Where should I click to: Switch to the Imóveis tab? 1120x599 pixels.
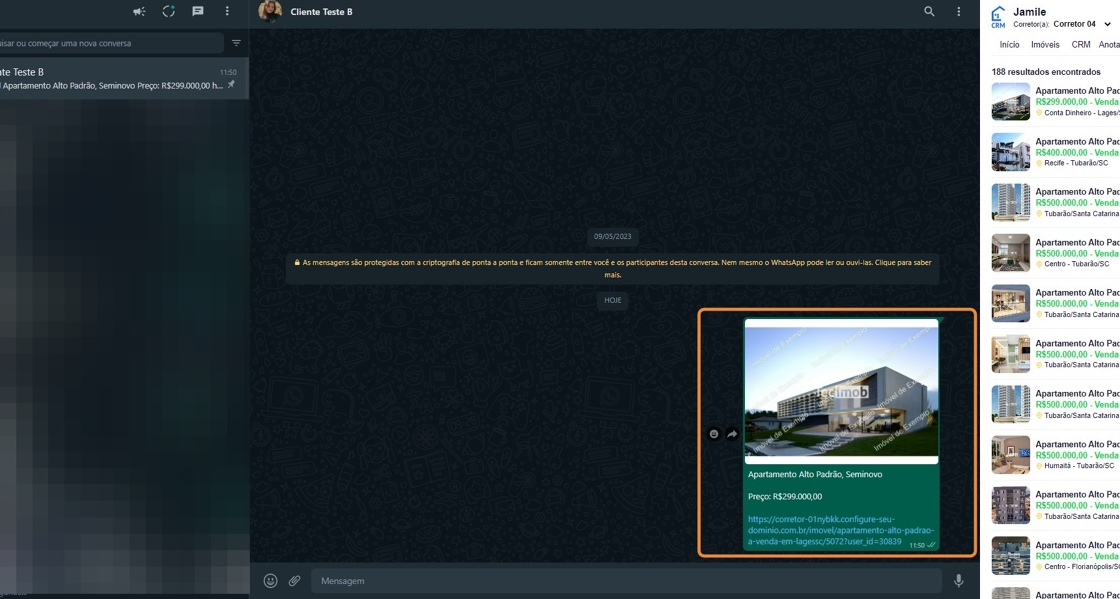pos(1045,45)
